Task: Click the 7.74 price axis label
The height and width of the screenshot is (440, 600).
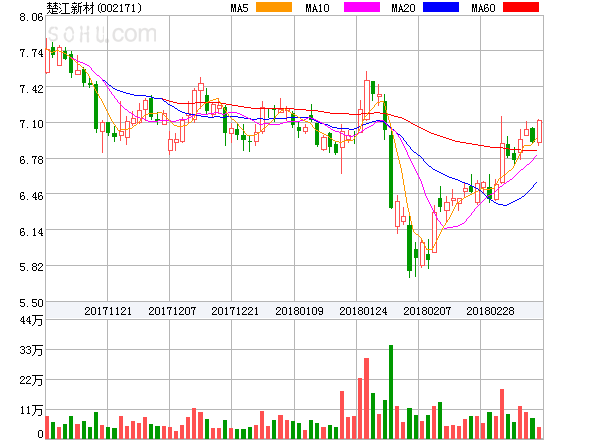Action: click(31, 53)
